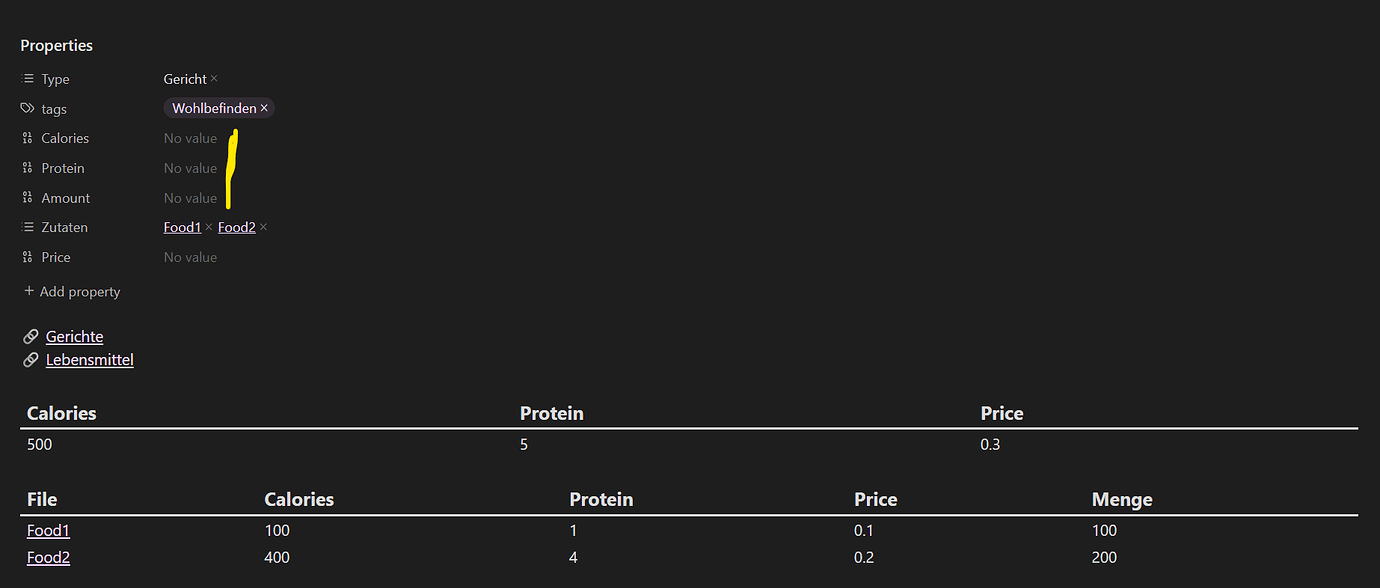Click the number icon next to Protein
This screenshot has height=588, width=1380.
[x=27, y=168]
